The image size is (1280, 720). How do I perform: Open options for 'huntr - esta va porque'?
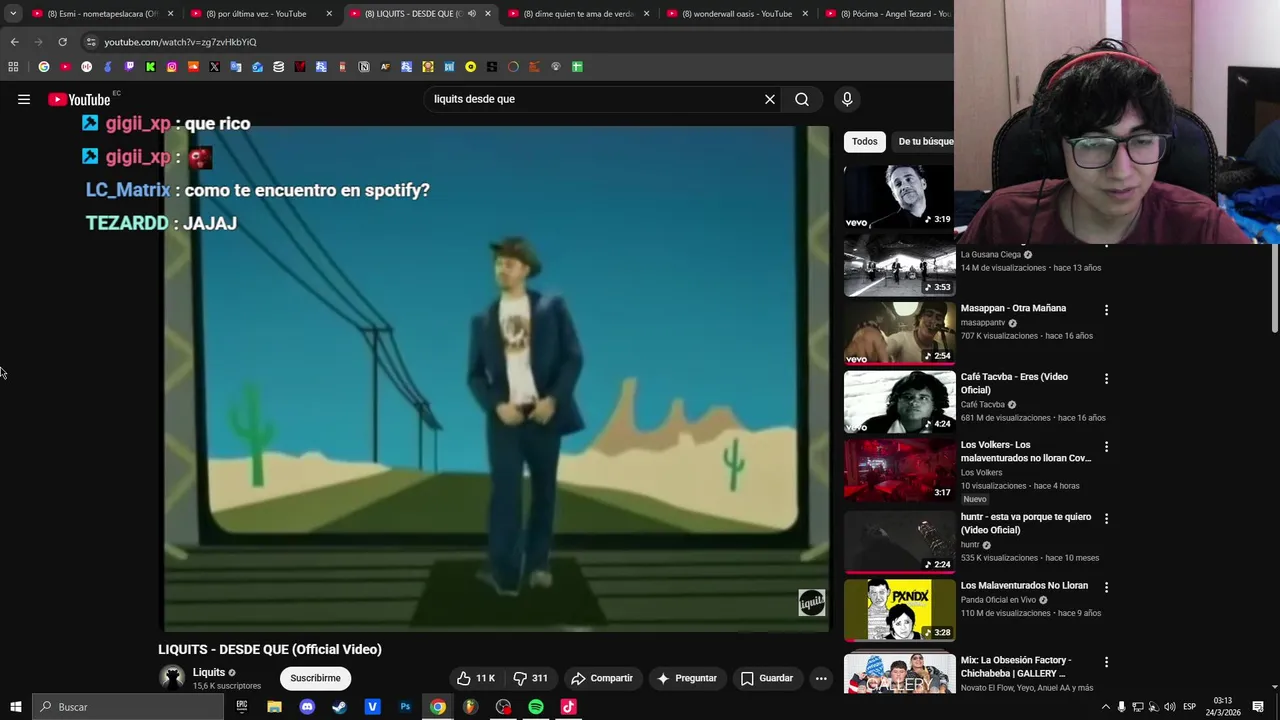click(x=1106, y=518)
